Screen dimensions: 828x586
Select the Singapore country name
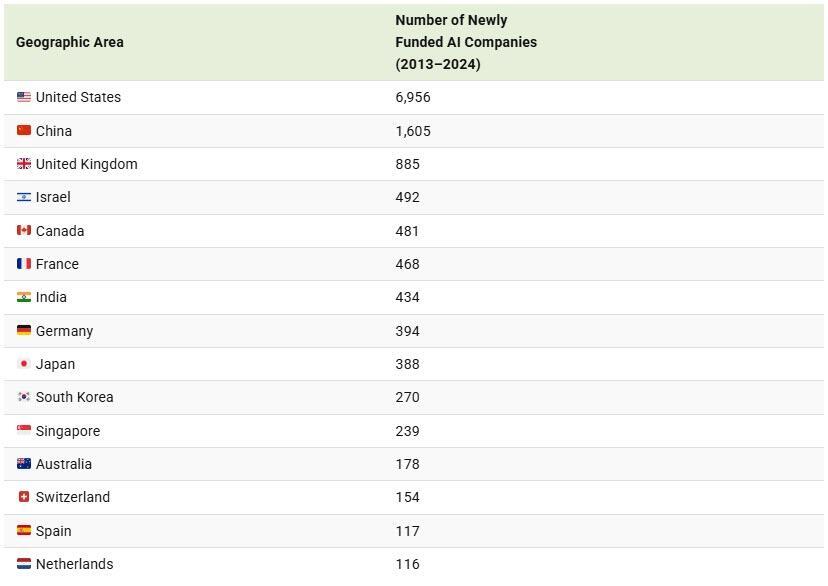coord(68,431)
